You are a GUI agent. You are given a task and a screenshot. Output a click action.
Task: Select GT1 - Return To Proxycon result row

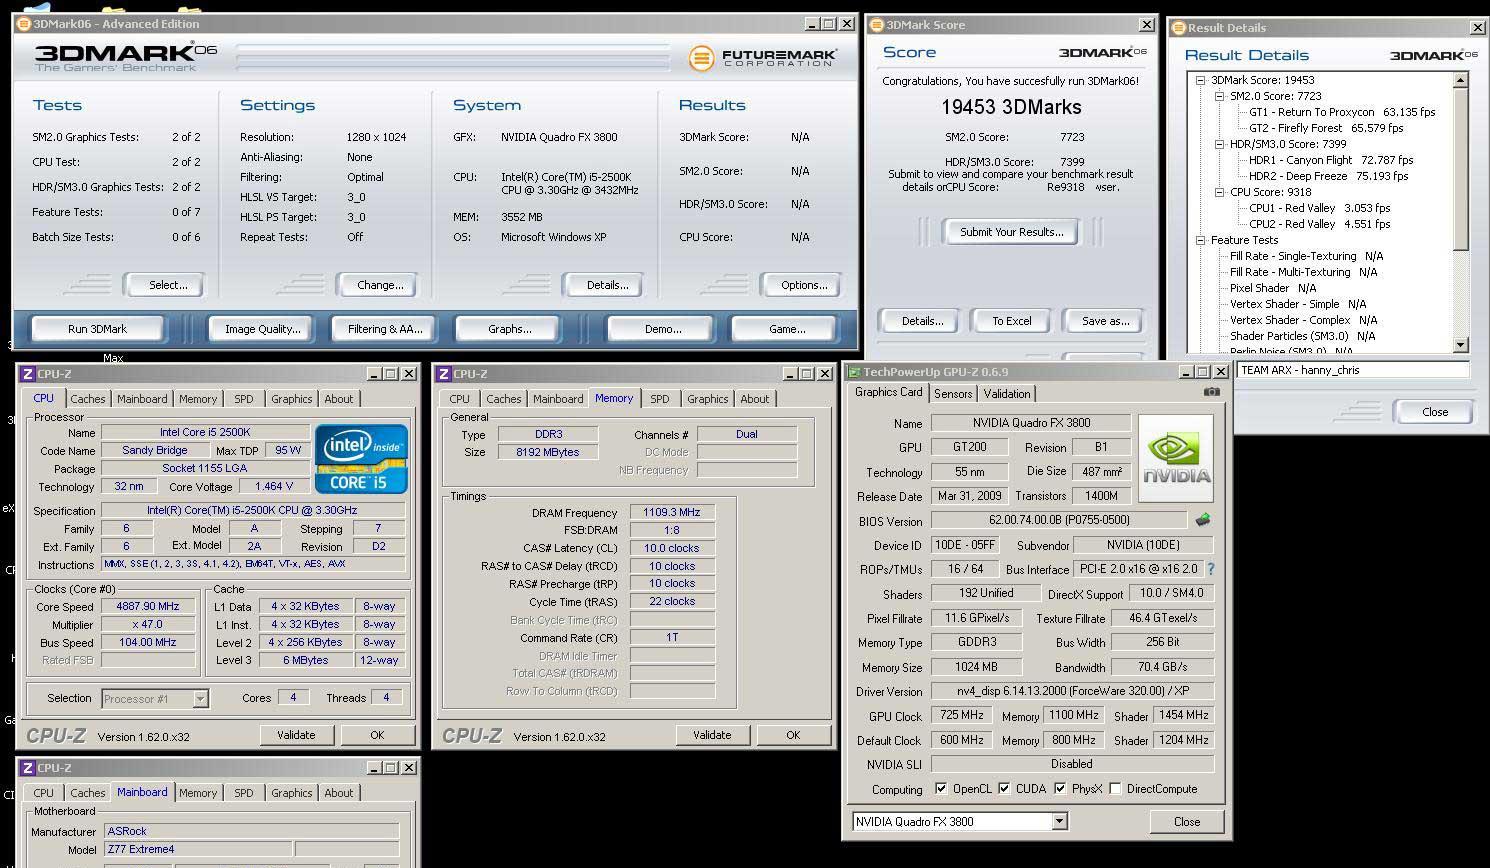(1342, 112)
